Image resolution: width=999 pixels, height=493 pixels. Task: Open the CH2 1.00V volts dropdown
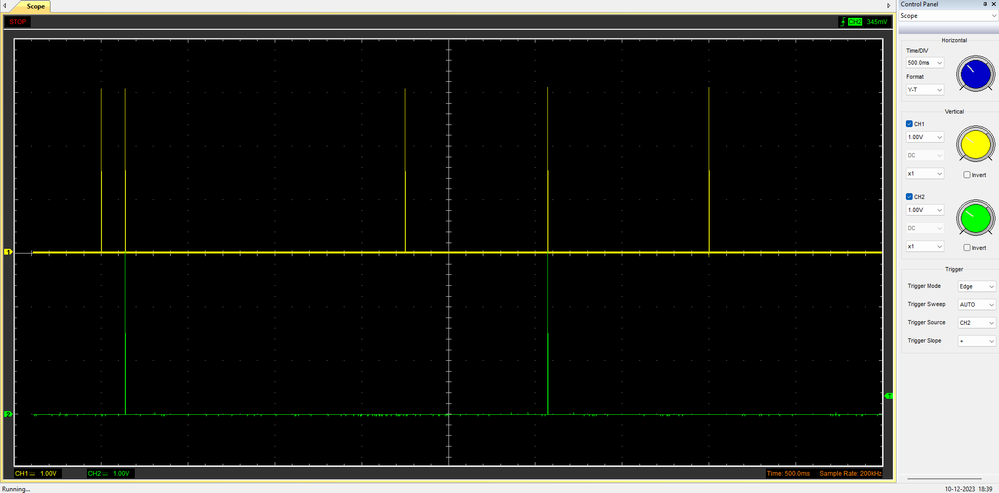pos(925,210)
